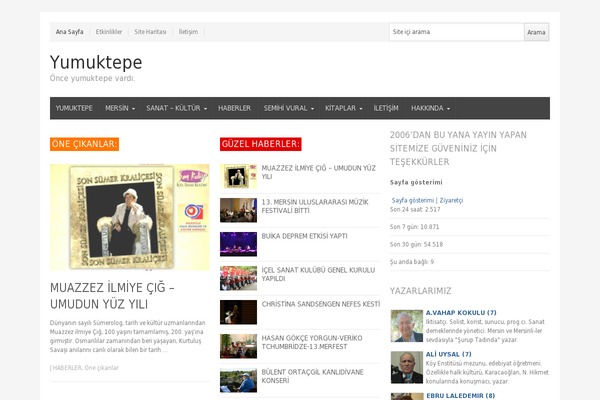Click 'Son 24 saat: 2.517' stat
The height and width of the screenshot is (400, 600).
[x=415, y=209]
